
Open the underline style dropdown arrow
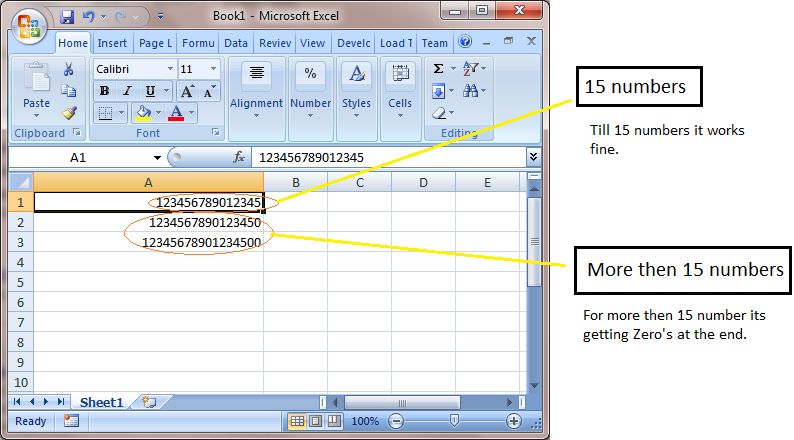pyautogui.click(x=166, y=91)
